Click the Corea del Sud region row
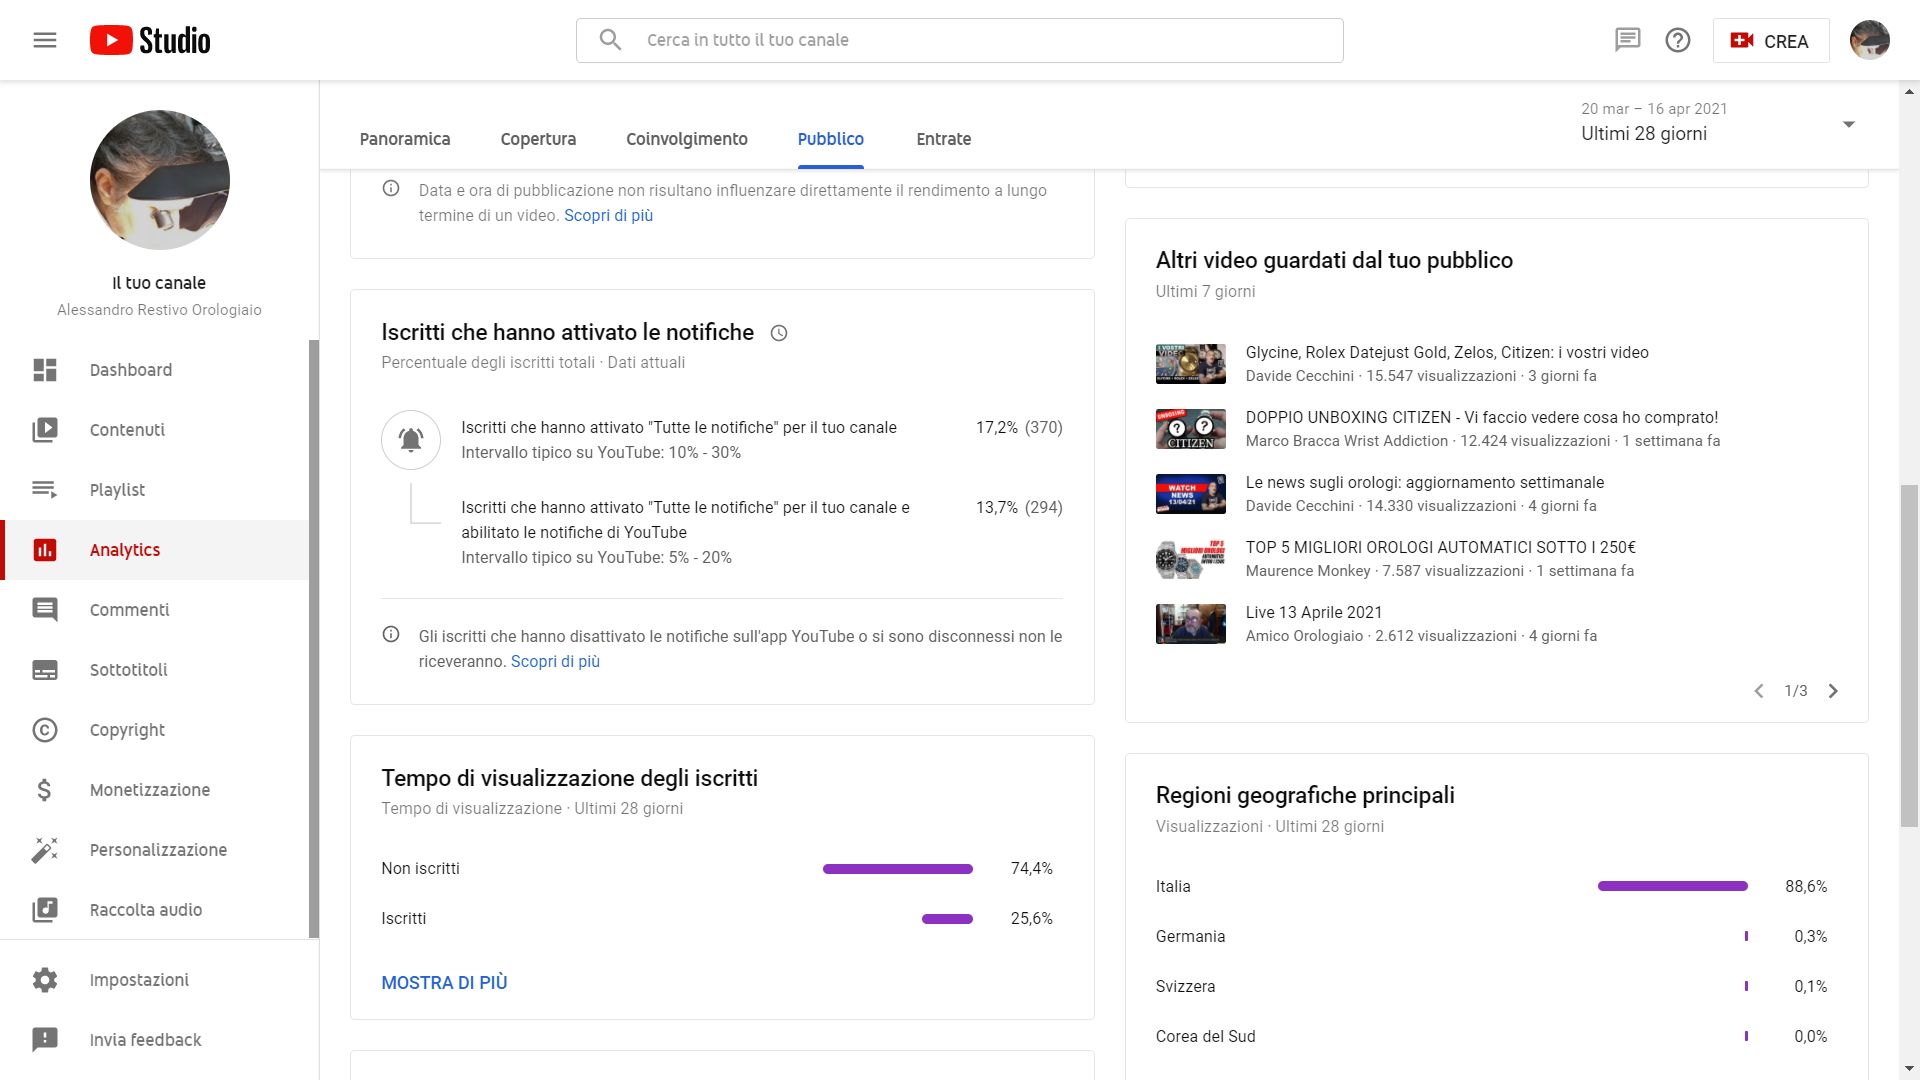 click(1491, 1036)
